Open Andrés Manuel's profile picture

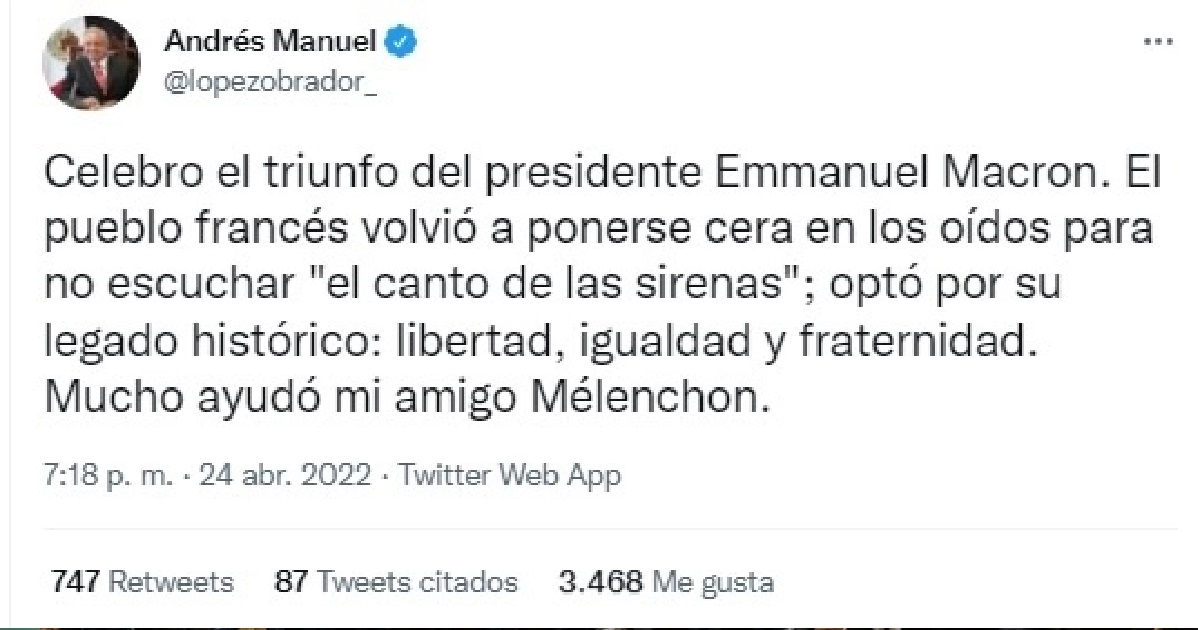[90, 63]
